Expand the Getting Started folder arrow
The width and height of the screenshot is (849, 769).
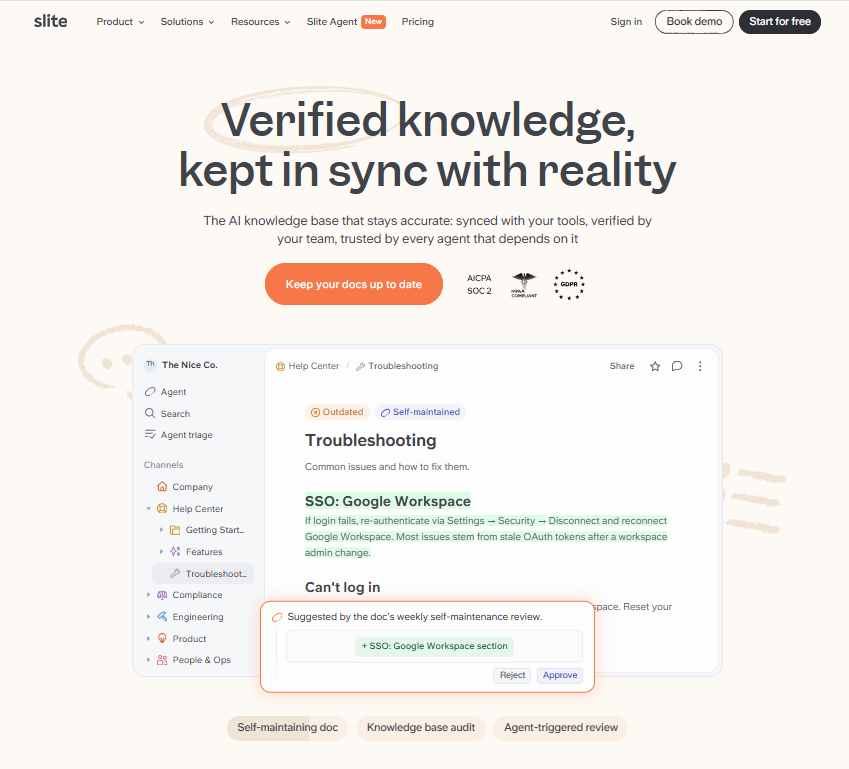(161, 530)
